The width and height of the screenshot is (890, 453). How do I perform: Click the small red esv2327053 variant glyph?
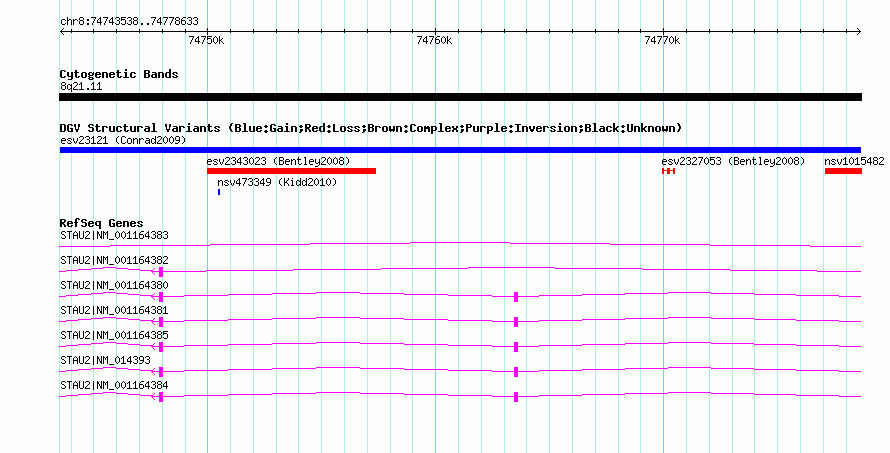coord(669,171)
